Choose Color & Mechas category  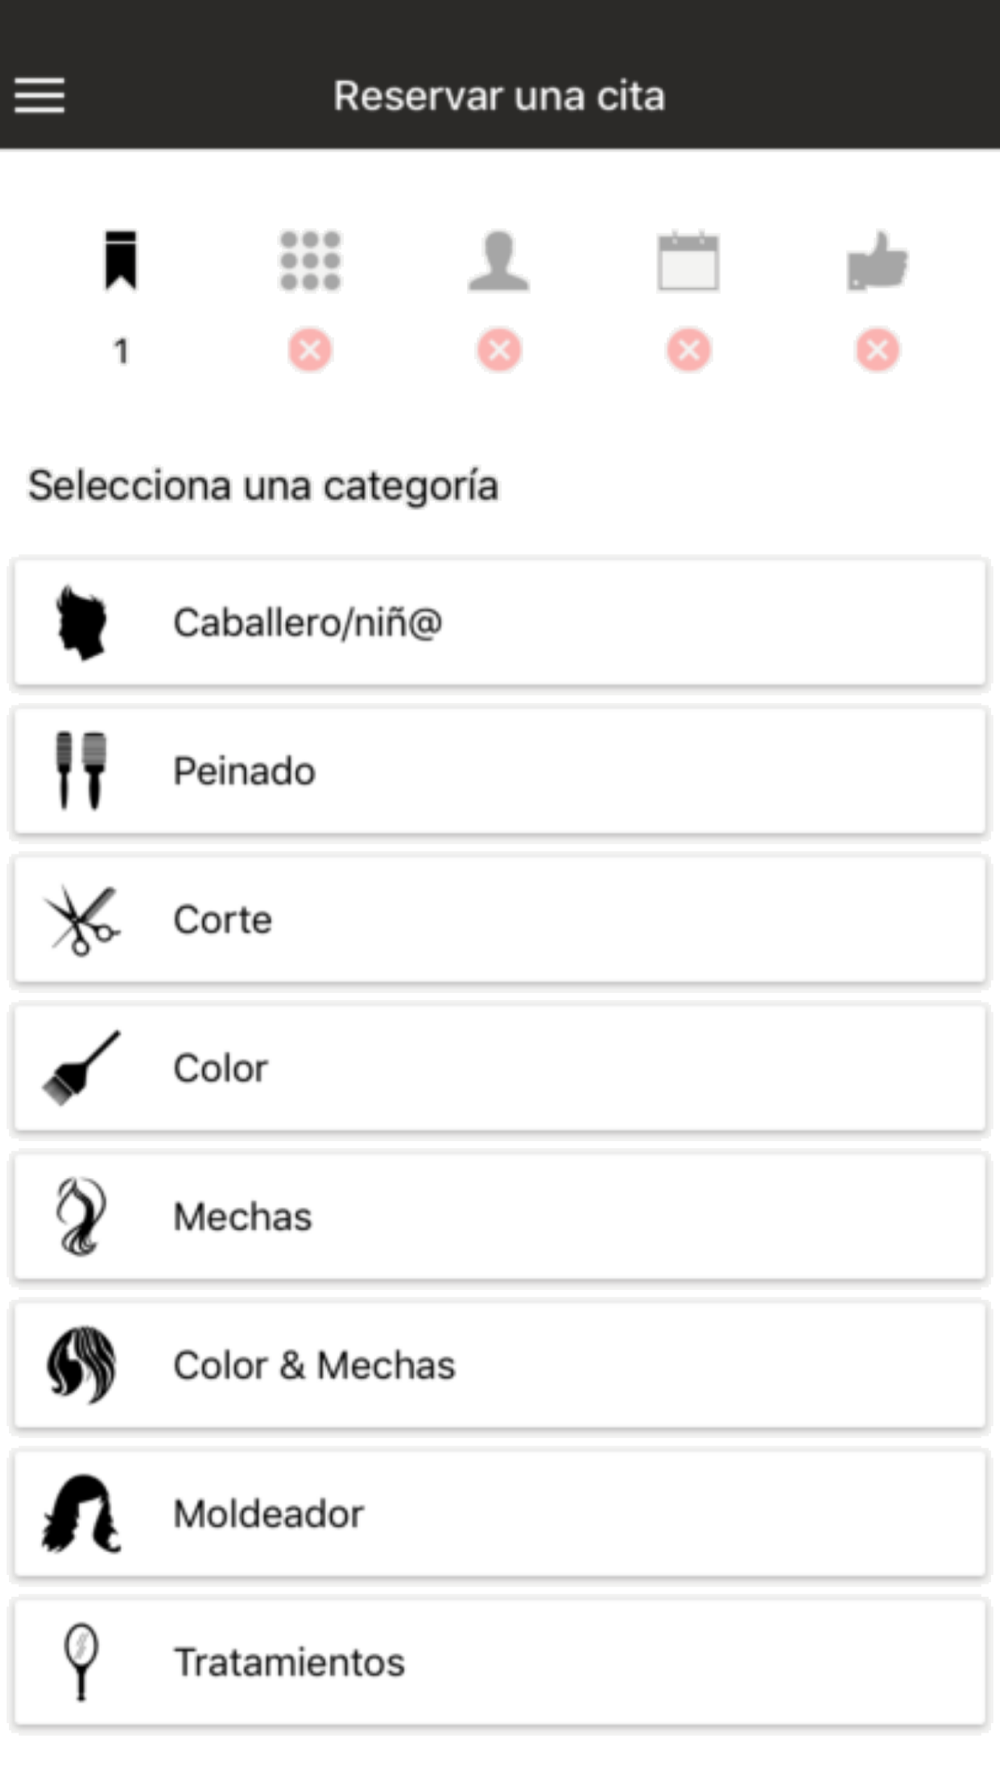pyautogui.click(x=500, y=1365)
